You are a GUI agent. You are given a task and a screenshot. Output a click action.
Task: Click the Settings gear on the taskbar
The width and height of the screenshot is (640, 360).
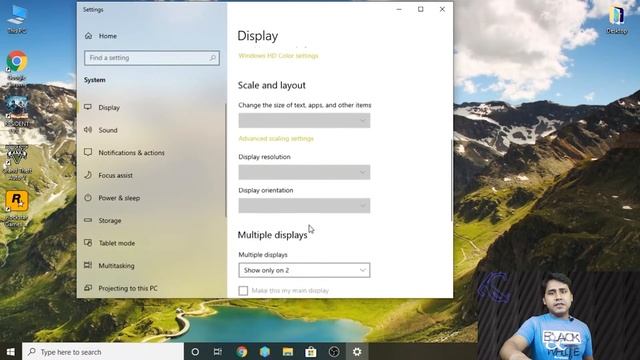point(357,352)
